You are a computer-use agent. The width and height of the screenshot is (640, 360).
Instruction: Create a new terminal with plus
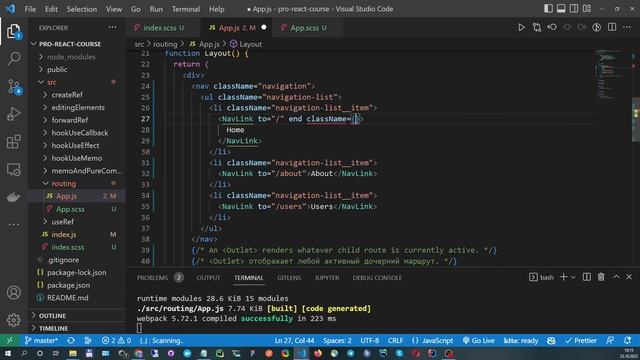pyautogui.click(x=563, y=277)
